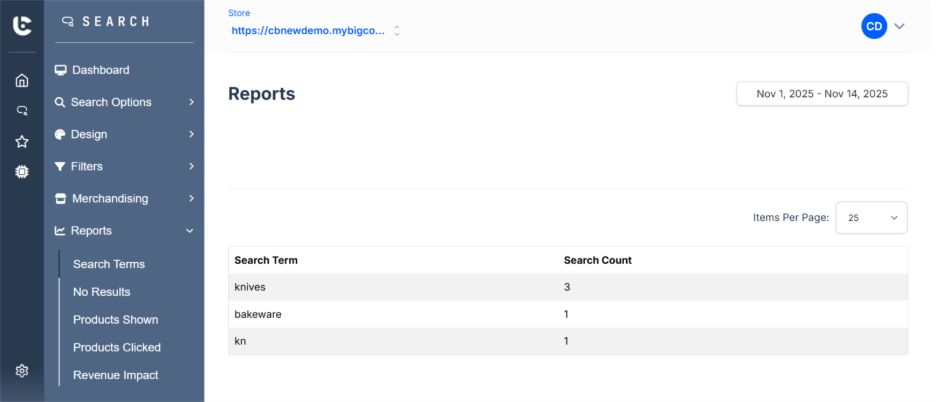Open the date range picker
Image resolution: width=936 pixels, height=402 pixels.
coord(822,94)
